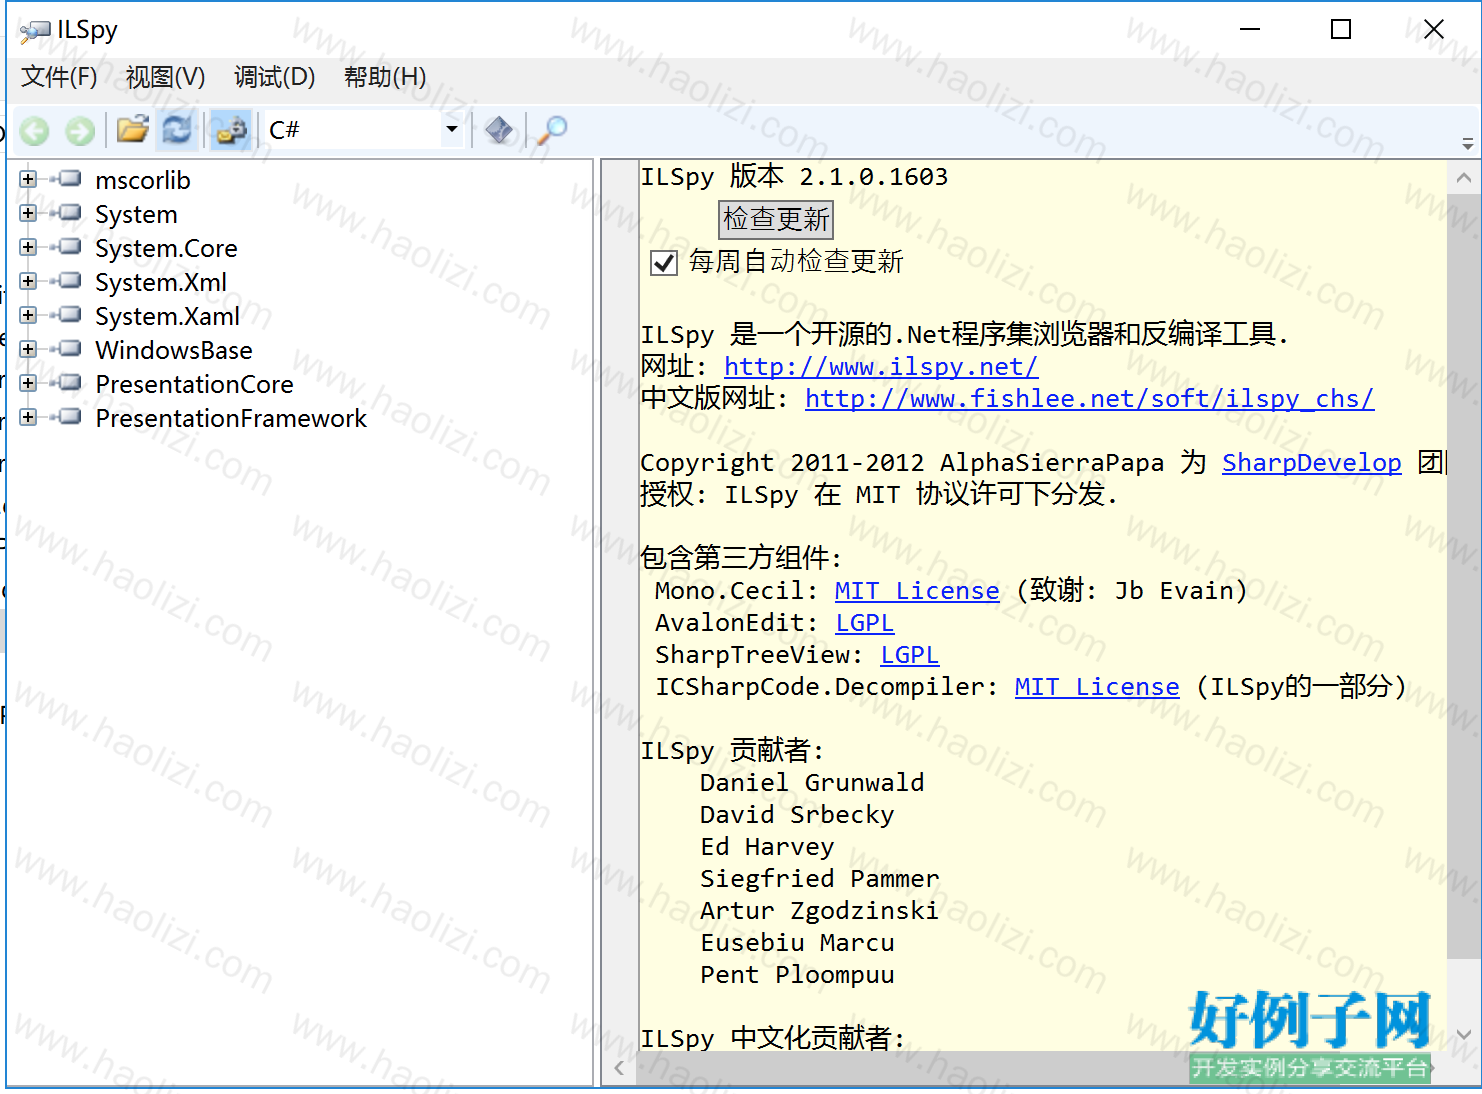
Task: Click contributor name Siegfried Pammer
Action: tap(820, 879)
